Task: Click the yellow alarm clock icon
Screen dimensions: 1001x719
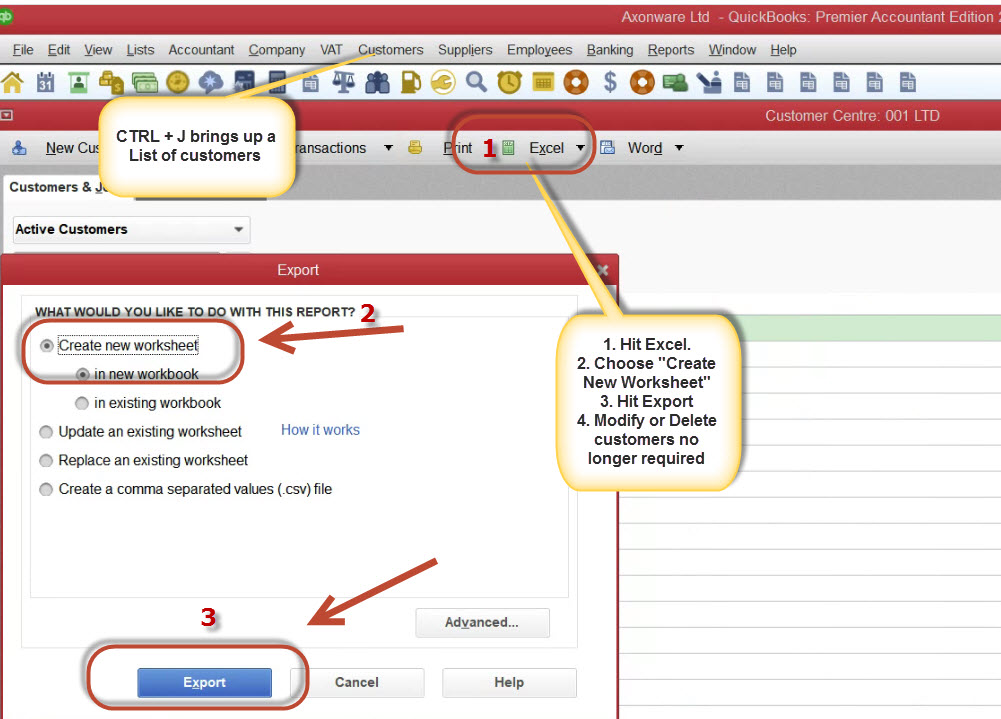Action: click(x=509, y=82)
